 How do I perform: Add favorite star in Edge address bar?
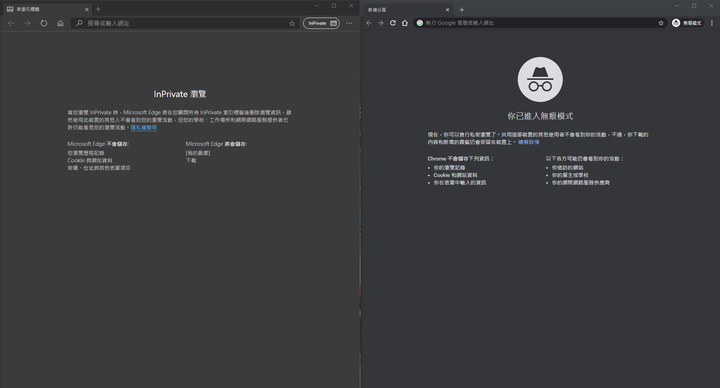[x=292, y=23]
